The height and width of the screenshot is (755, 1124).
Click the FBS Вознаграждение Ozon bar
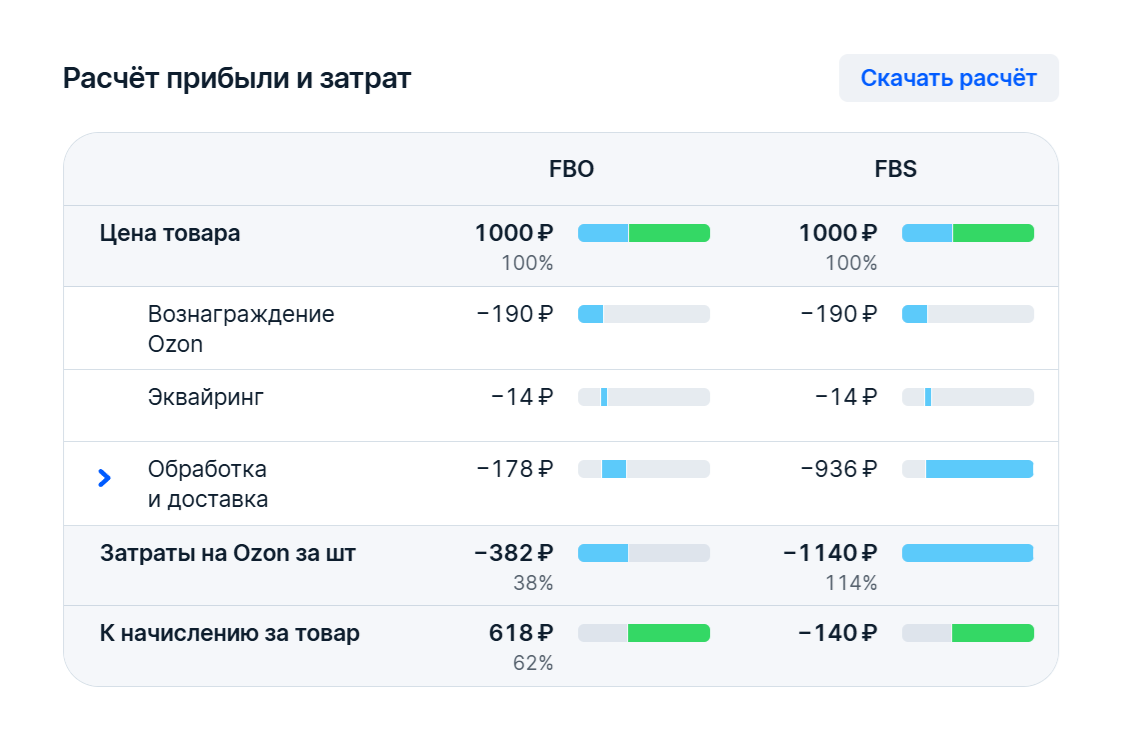coord(968,314)
